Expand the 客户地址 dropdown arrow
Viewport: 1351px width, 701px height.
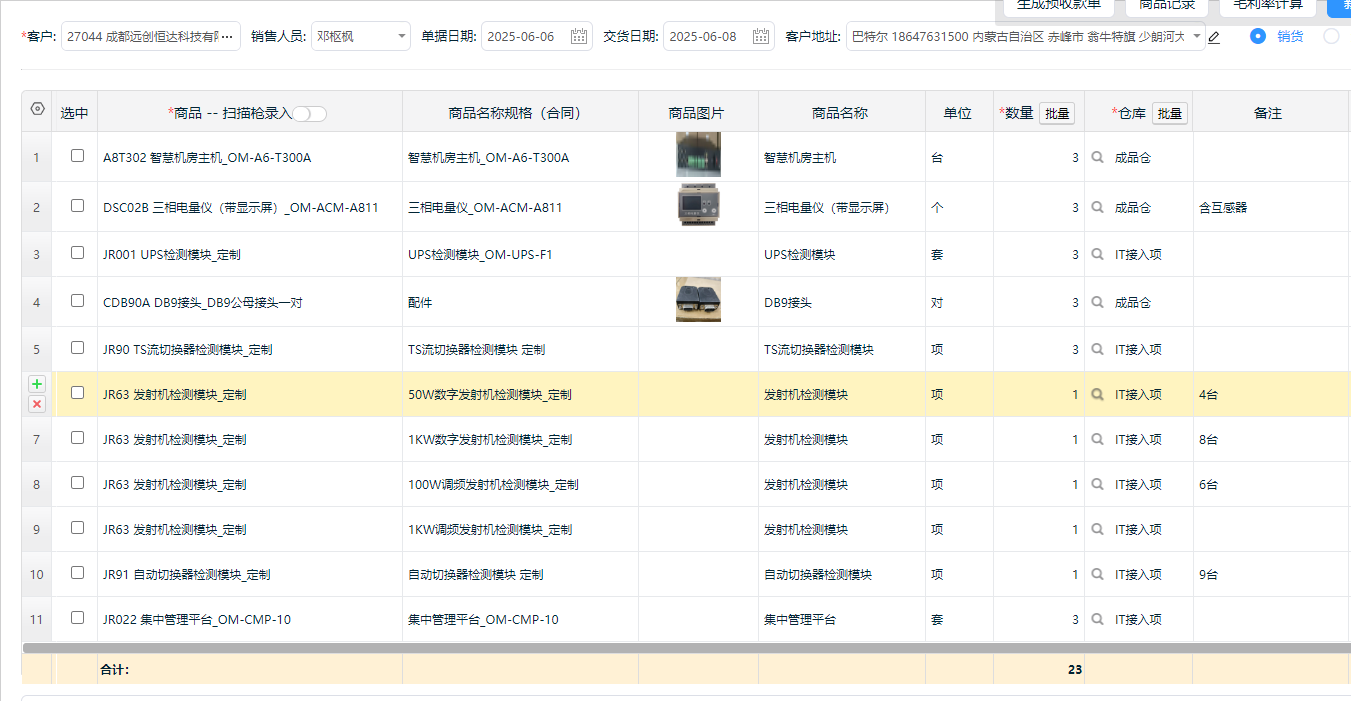(1196, 37)
